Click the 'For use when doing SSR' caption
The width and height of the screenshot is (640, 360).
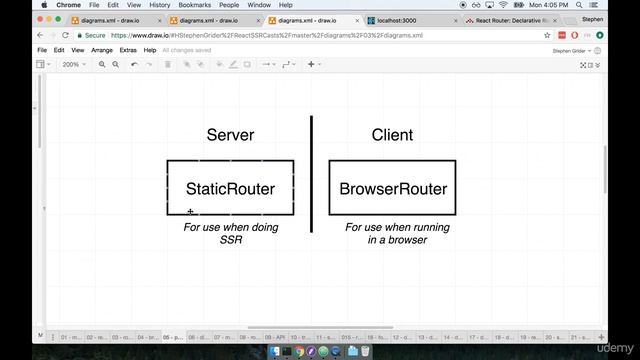231,233
